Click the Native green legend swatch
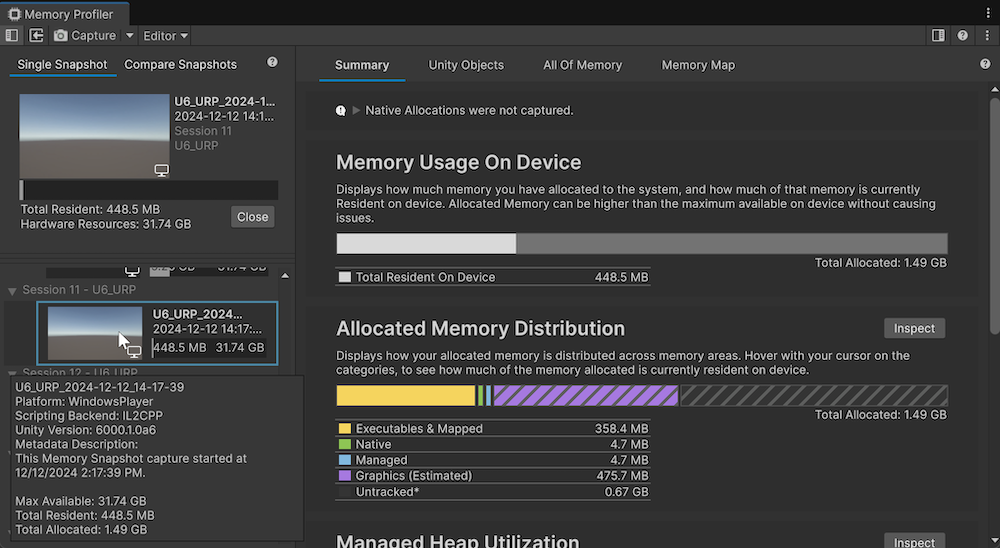Image resolution: width=1000 pixels, height=548 pixels. pos(345,445)
